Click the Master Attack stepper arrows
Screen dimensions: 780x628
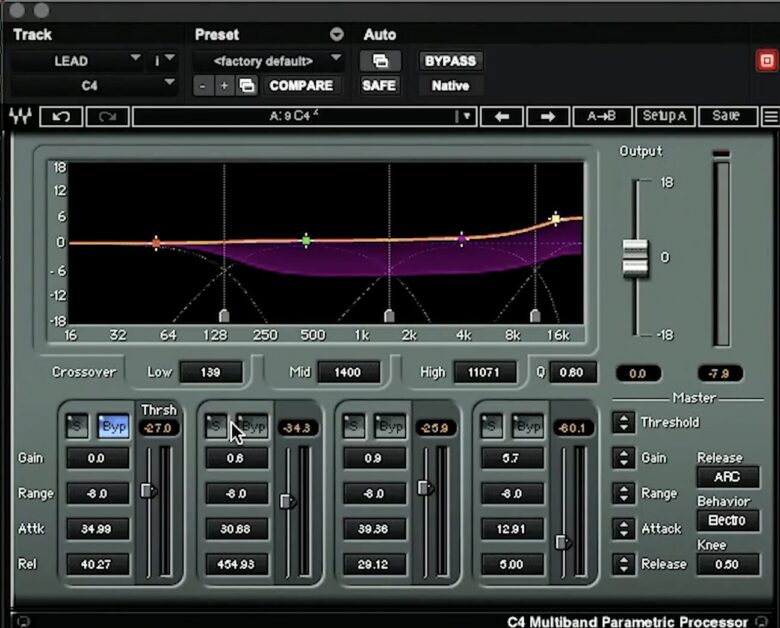(x=624, y=528)
